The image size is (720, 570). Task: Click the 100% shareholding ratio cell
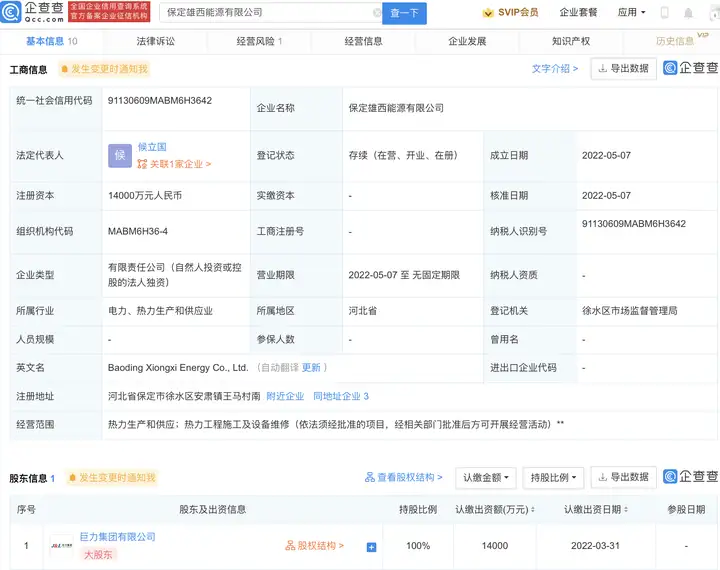pyautogui.click(x=418, y=546)
